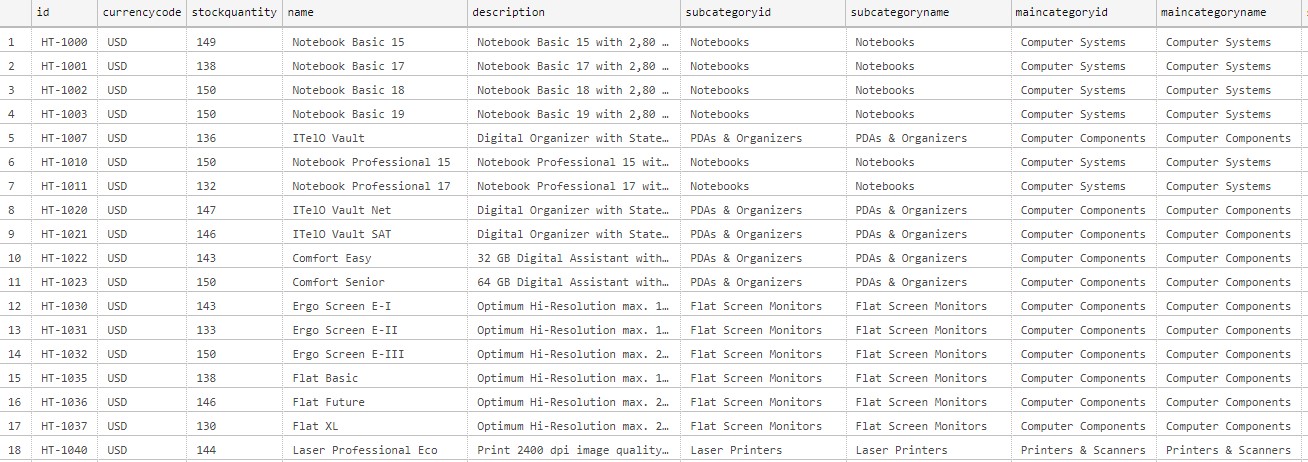1308x462 pixels.
Task: Click the Comfort Senior name cell
Action: [375, 282]
